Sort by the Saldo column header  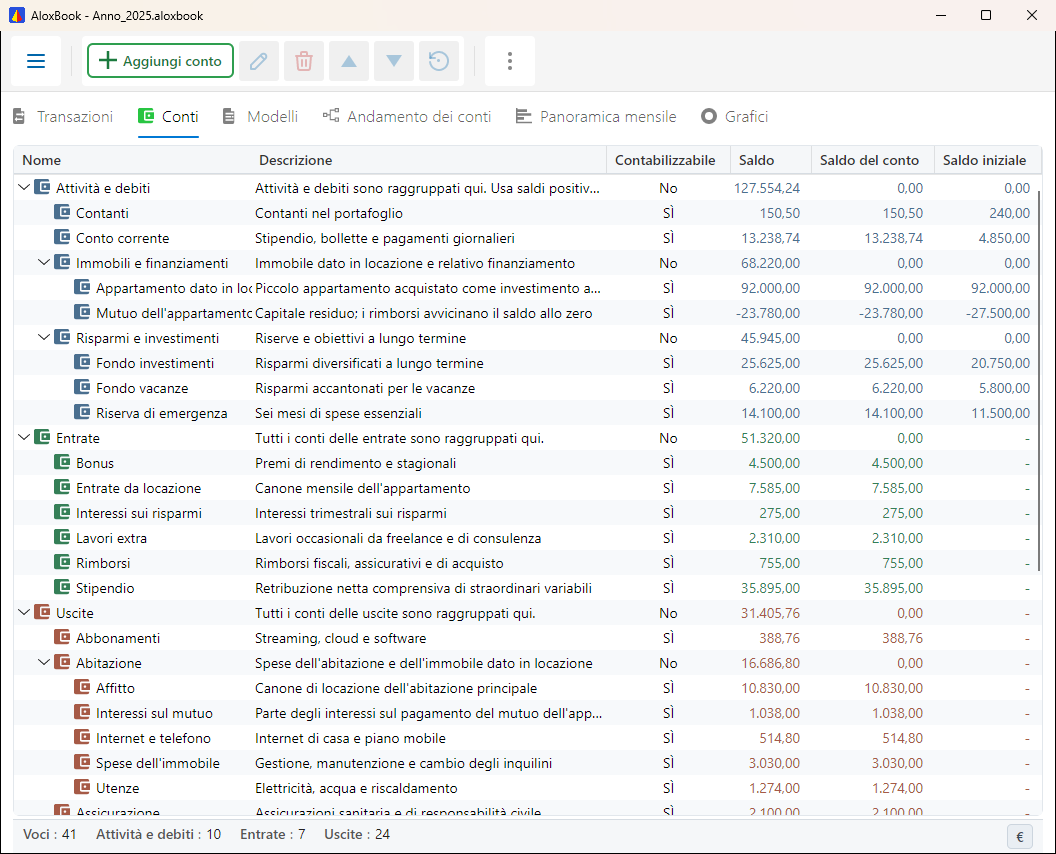(x=771, y=160)
